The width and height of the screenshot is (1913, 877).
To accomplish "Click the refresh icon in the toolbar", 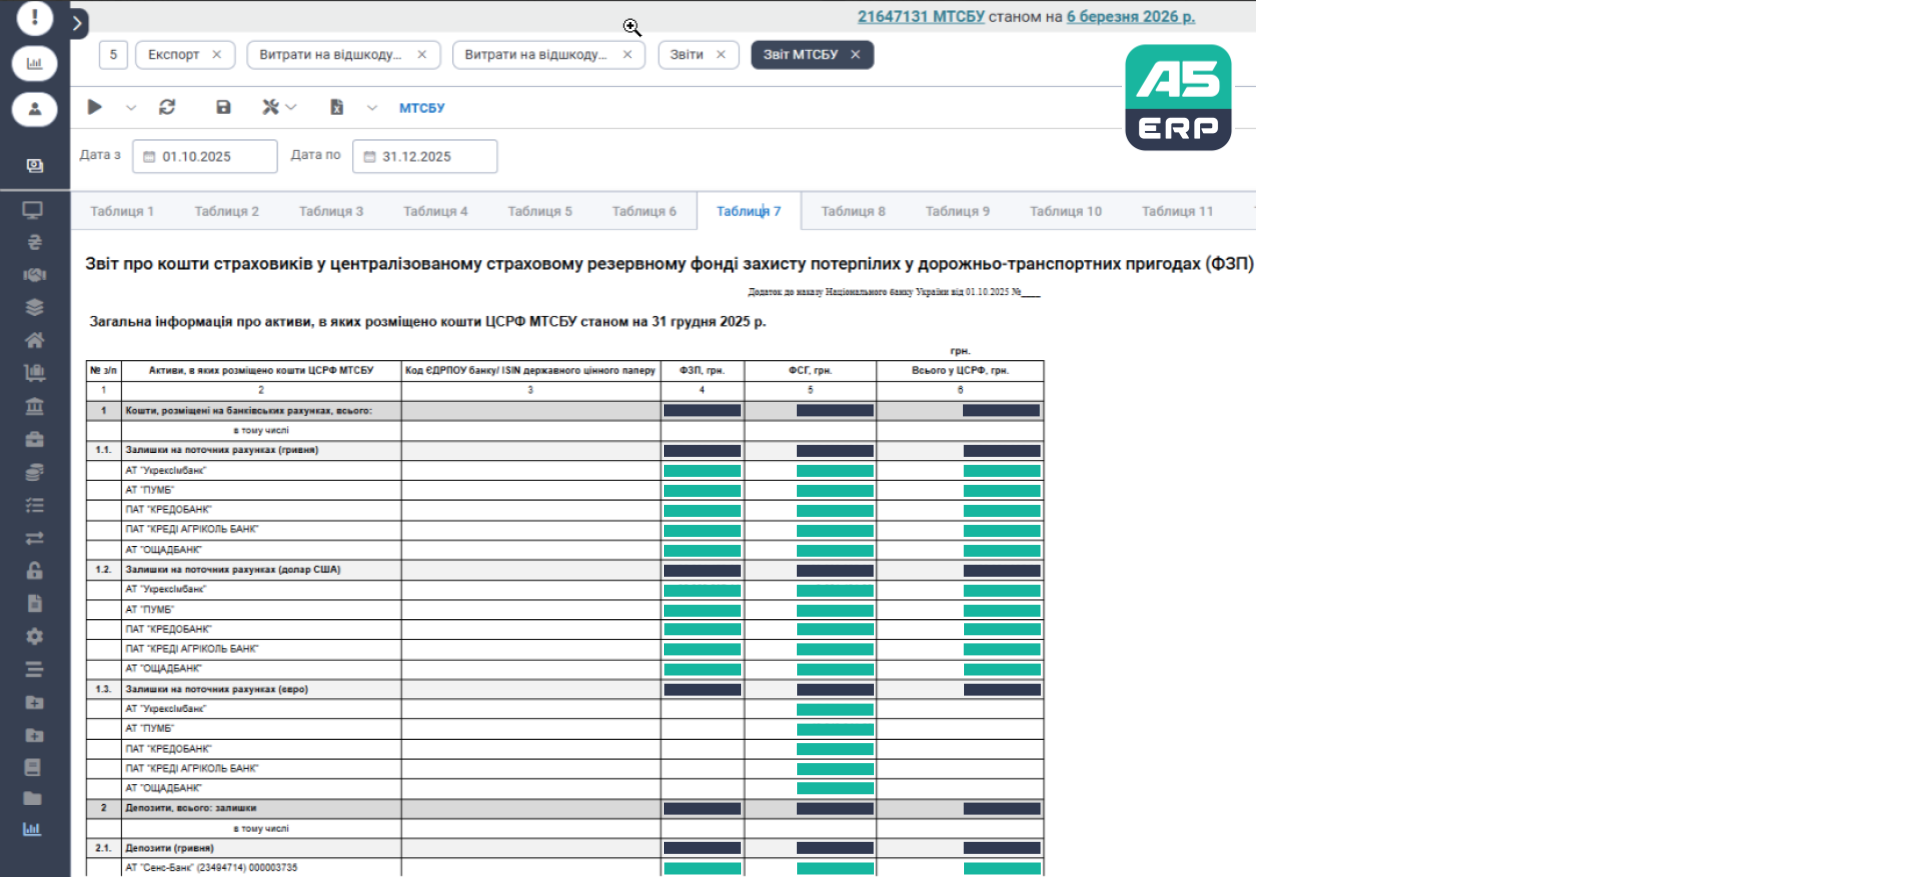I will point(167,107).
